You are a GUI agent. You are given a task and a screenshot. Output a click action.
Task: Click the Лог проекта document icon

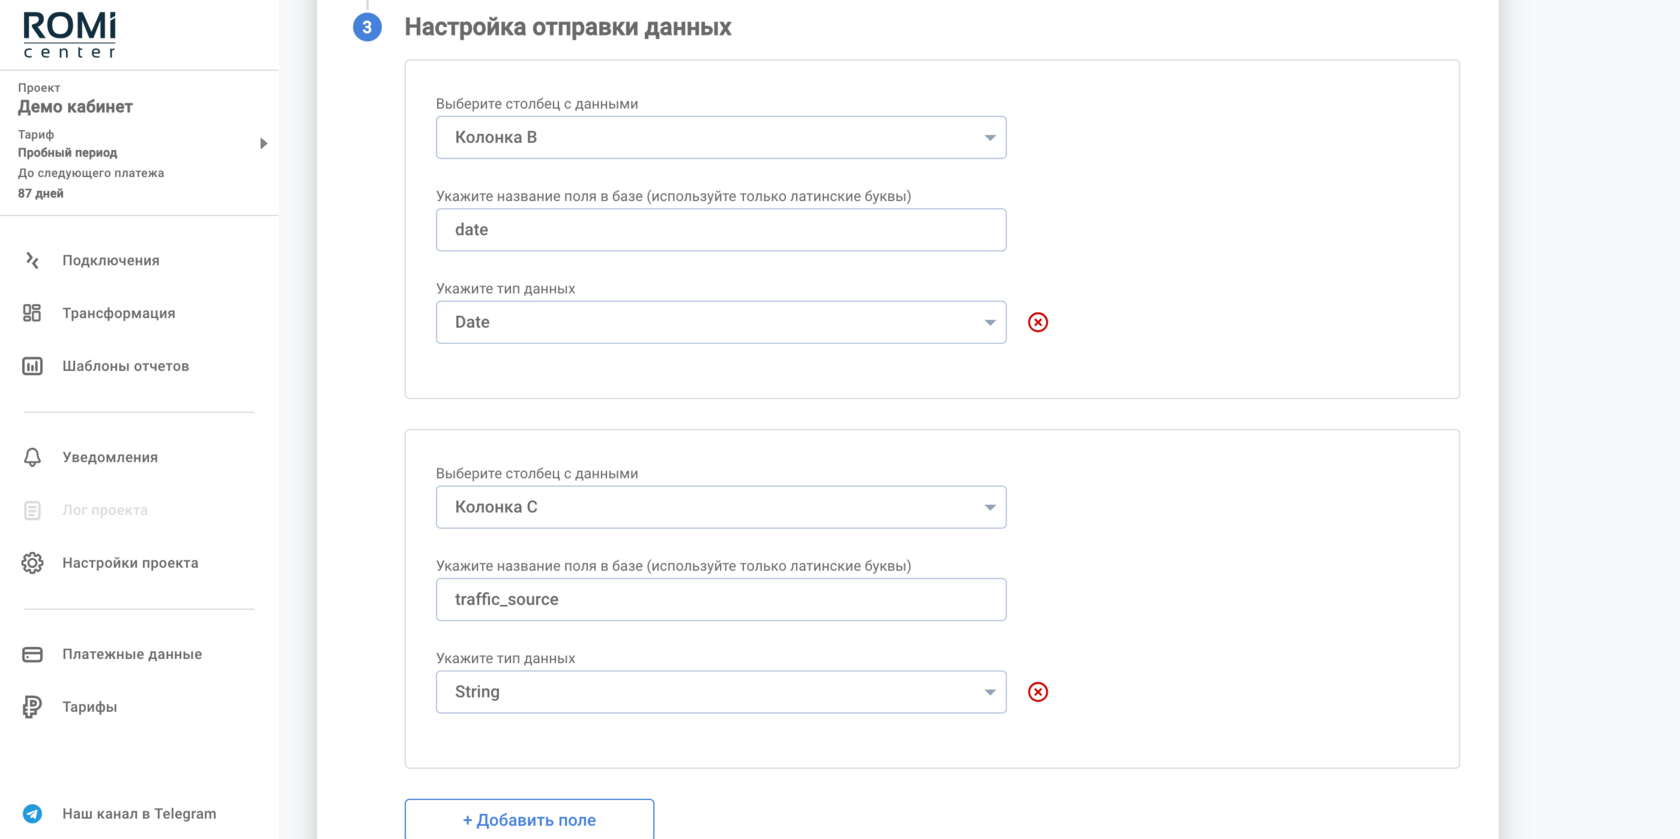click(x=32, y=510)
